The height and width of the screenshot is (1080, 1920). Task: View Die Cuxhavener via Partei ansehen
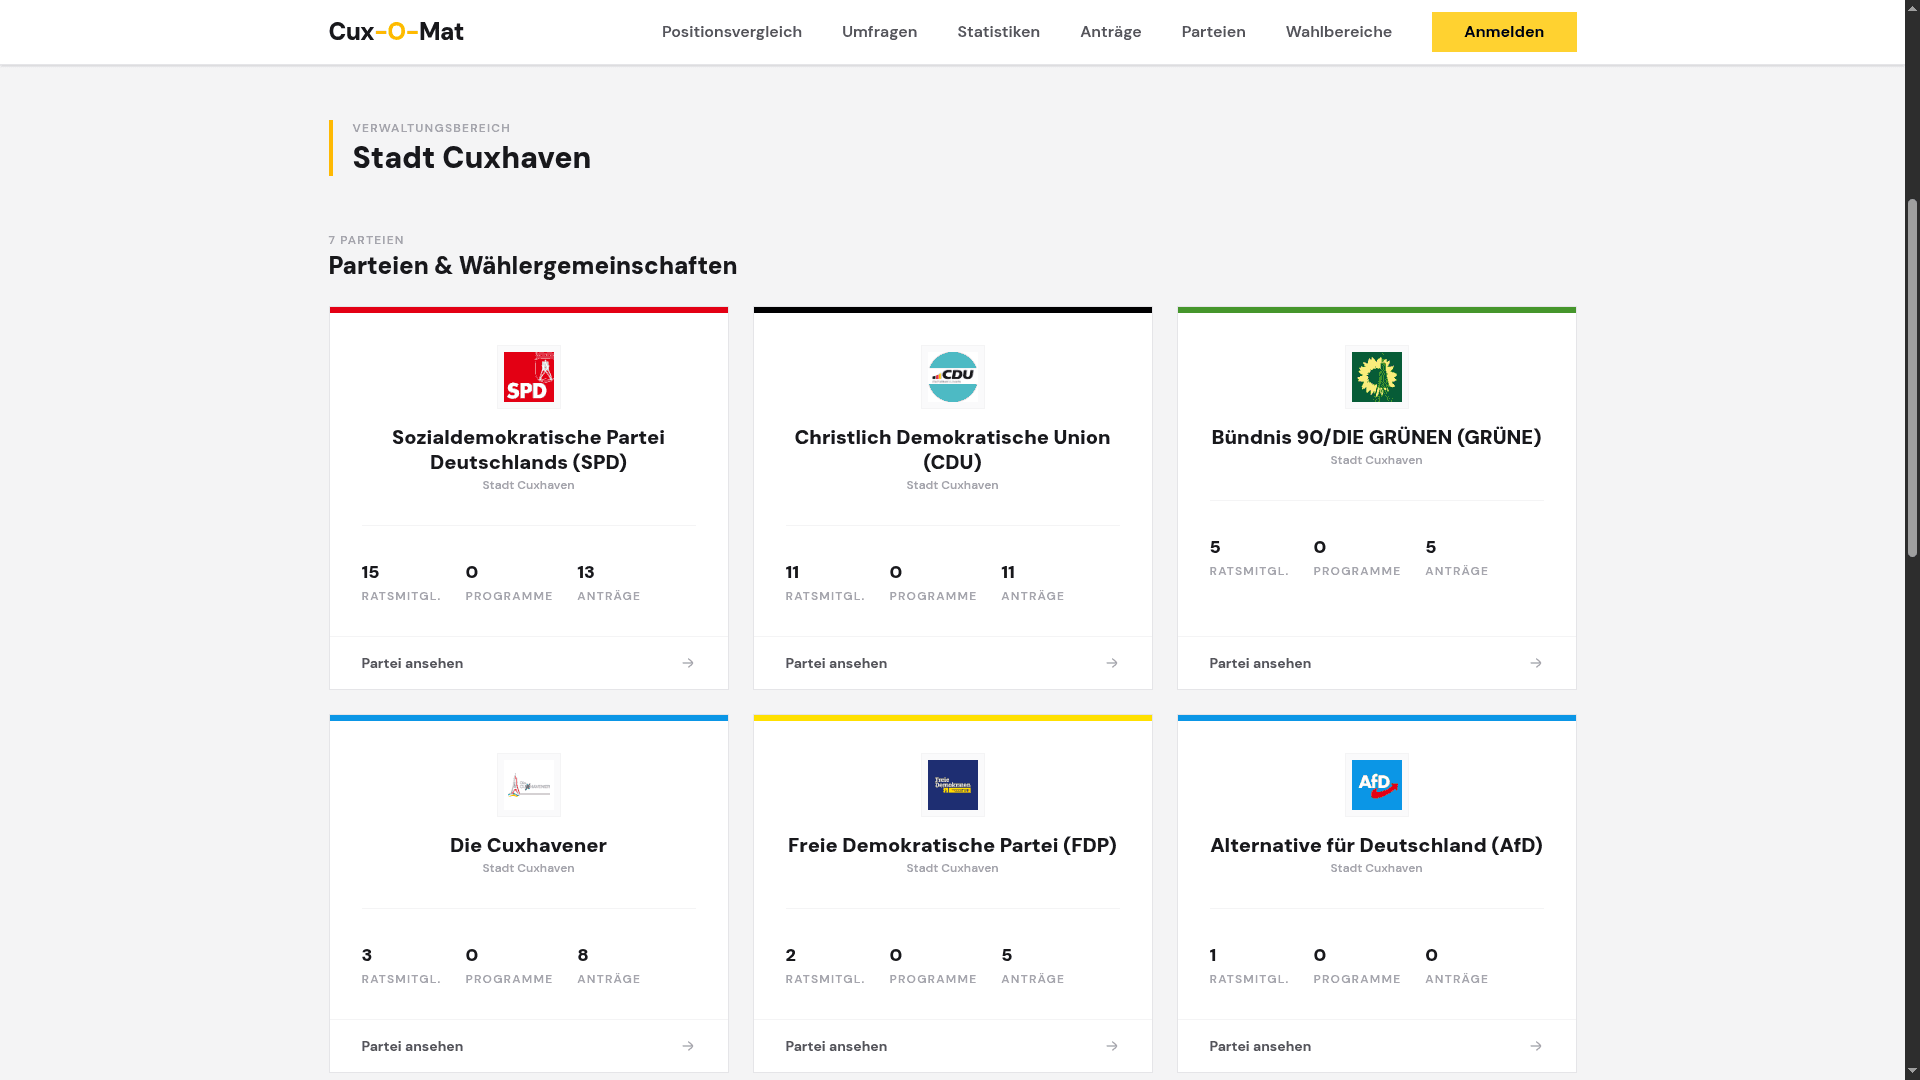tap(528, 1046)
